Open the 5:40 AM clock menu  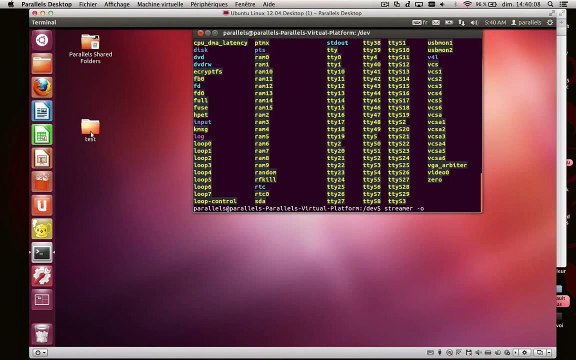495,22
